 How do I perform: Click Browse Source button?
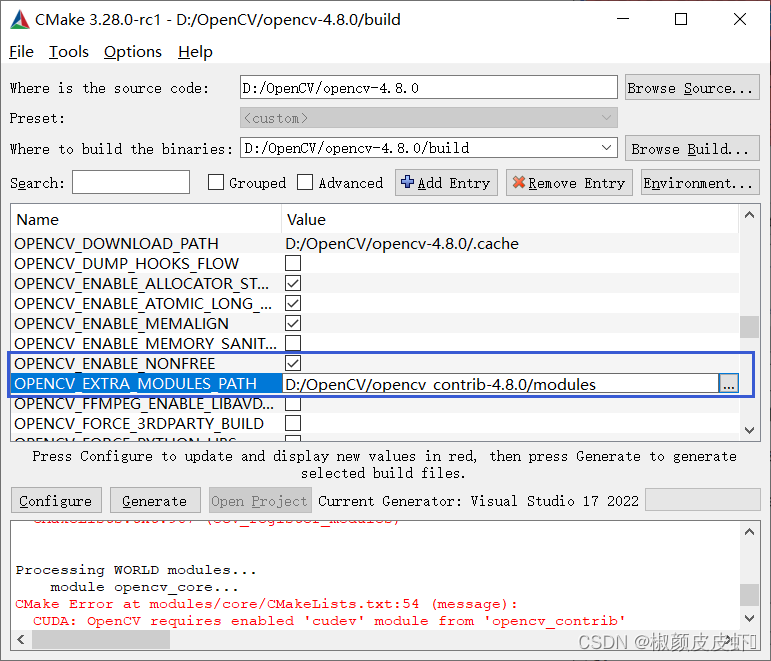tap(692, 88)
